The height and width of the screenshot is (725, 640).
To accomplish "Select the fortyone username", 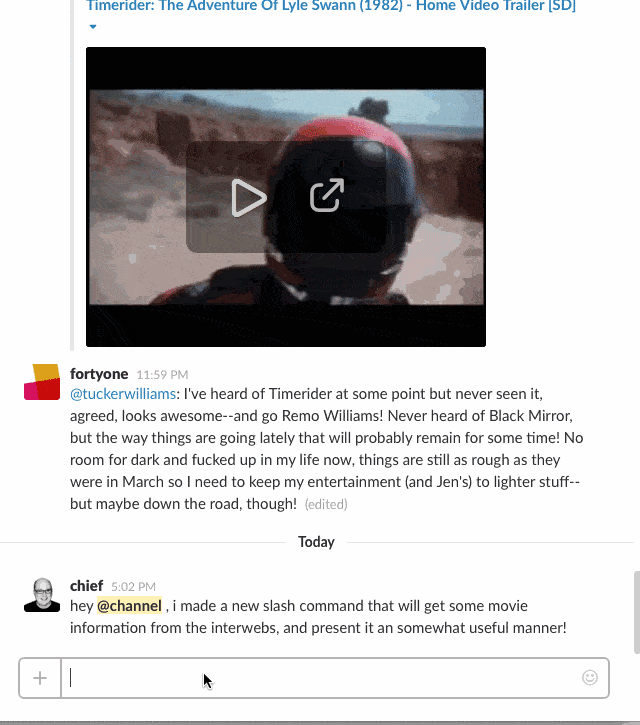I will coord(99,374).
